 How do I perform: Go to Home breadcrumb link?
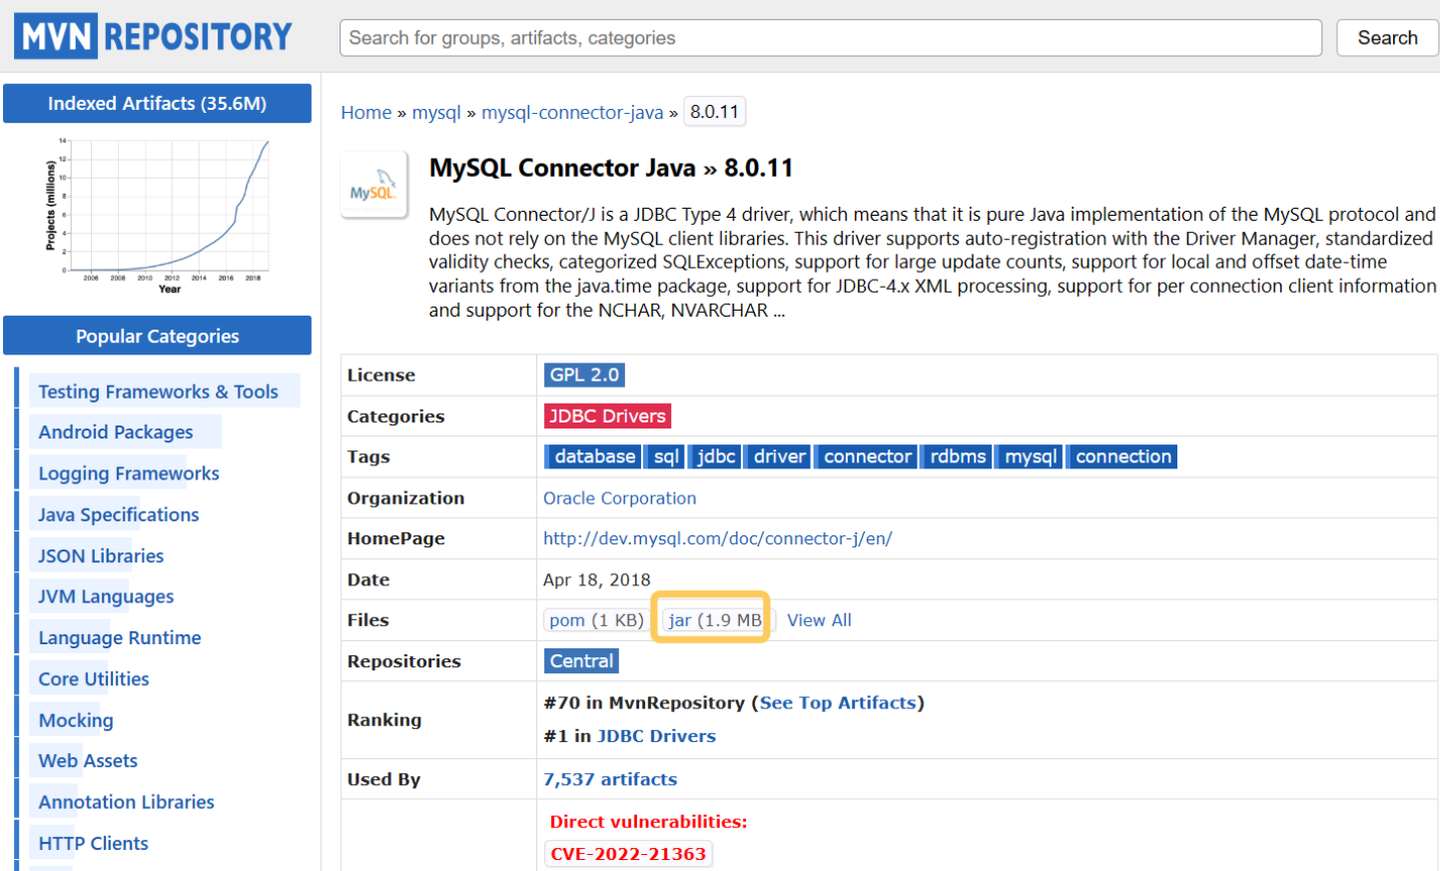tap(366, 112)
